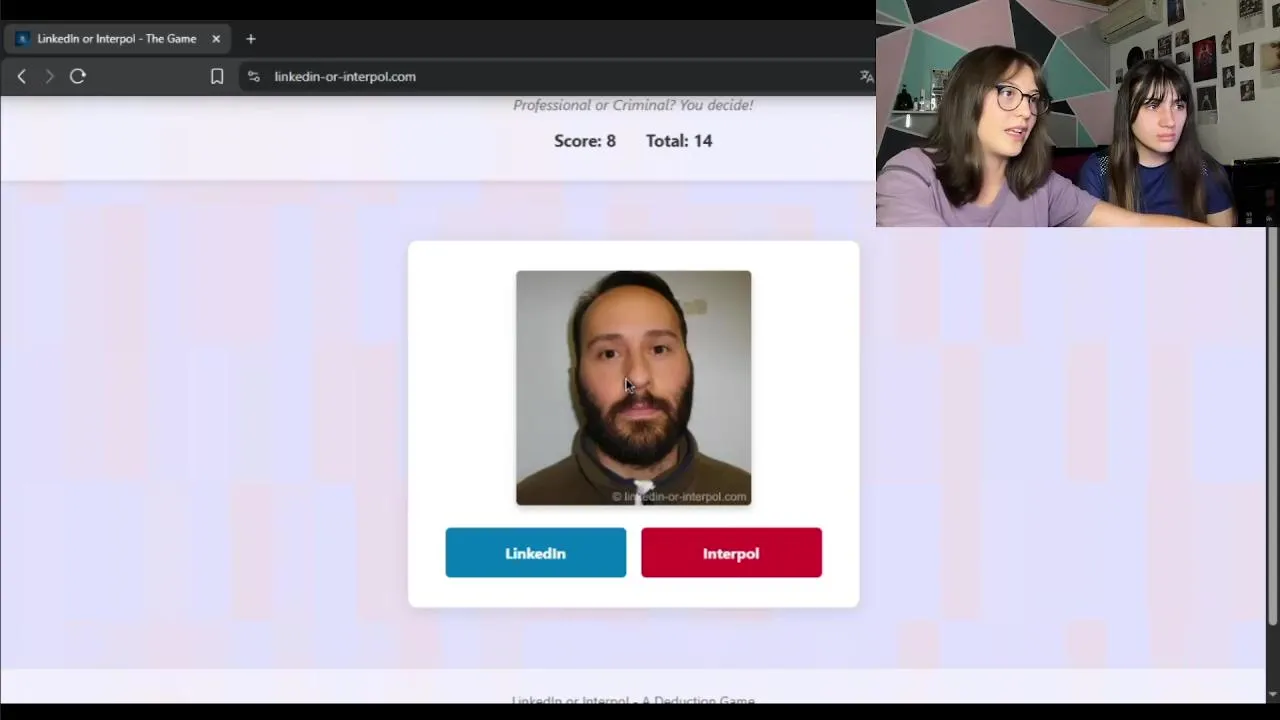Image resolution: width=1280 pixels, height=720 pixels.
Task: Click the blue LinkedIn answer button
Action: [x=535, y=553]
